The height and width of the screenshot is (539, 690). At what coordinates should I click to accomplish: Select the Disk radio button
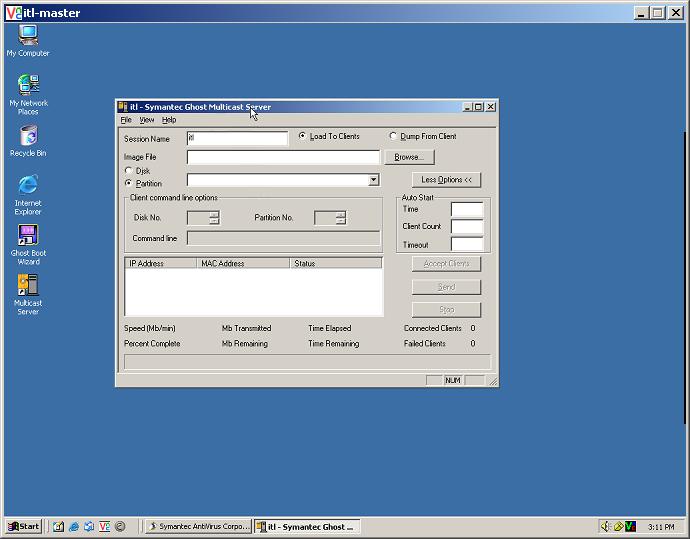click(x=128, y=170)
